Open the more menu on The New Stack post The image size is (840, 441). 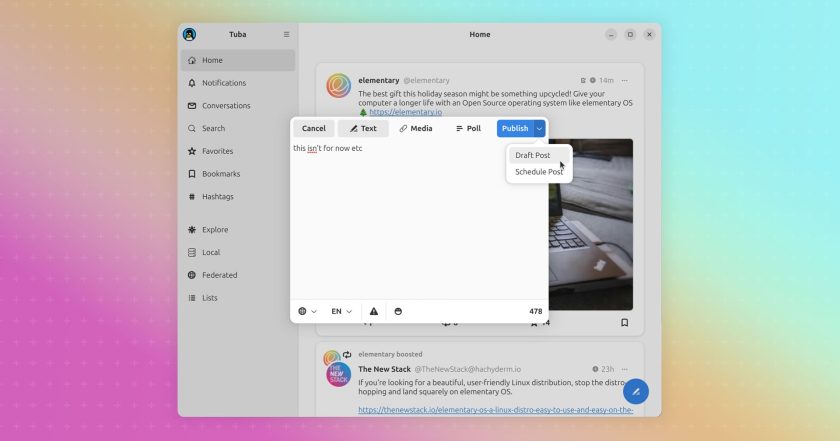[x=625, y=369]
